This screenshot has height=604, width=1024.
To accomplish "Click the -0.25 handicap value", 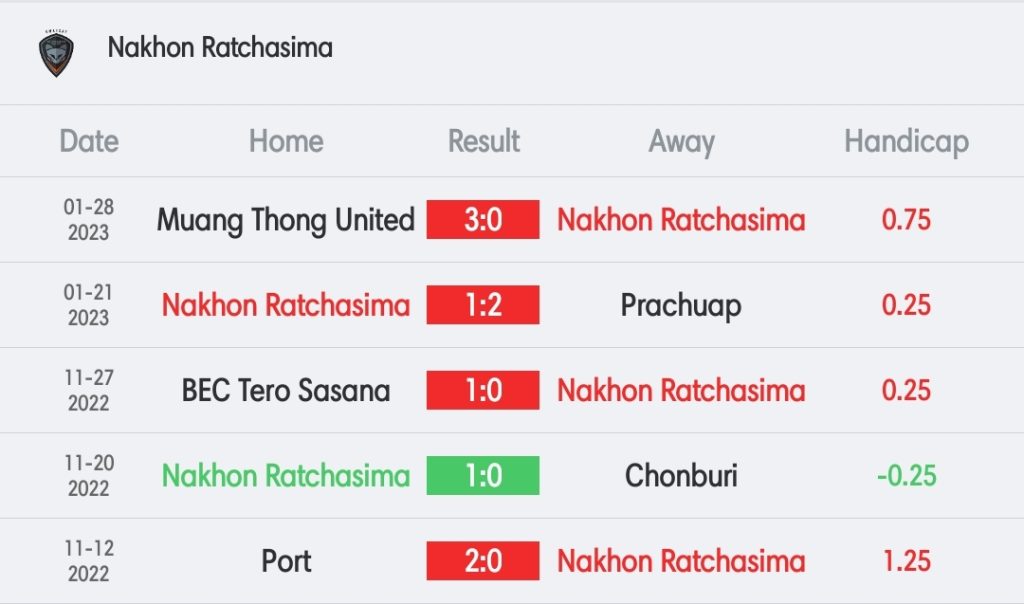I will (x=906, y=475).
